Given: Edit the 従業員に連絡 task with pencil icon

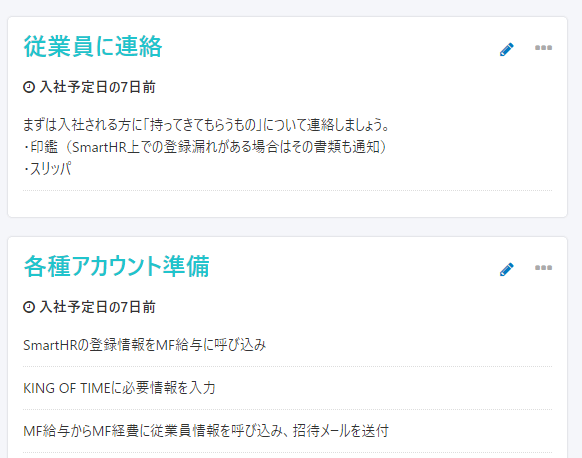Looking at the screenshot, I should tap(507, 49).
